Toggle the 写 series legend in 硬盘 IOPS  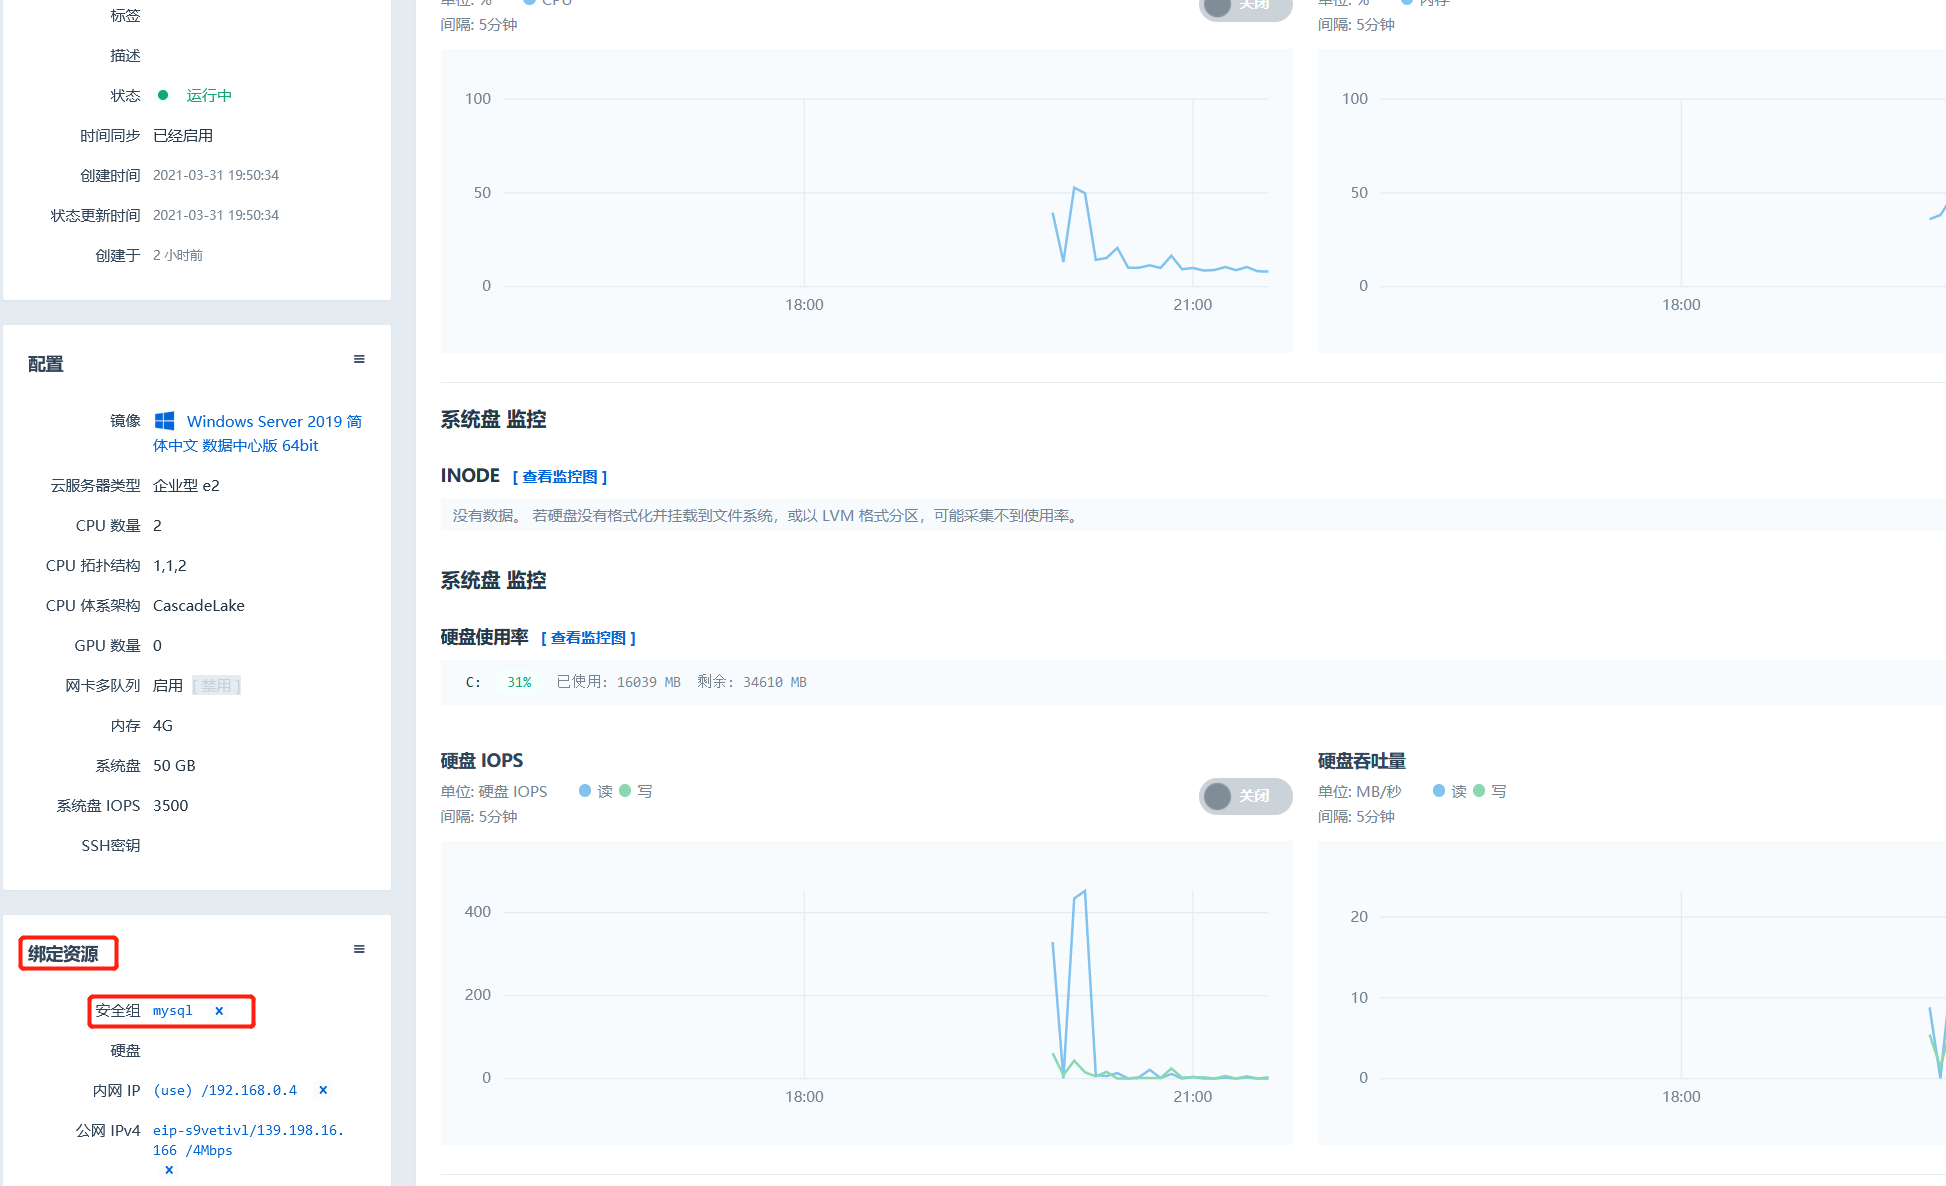[x=636, y=791]
